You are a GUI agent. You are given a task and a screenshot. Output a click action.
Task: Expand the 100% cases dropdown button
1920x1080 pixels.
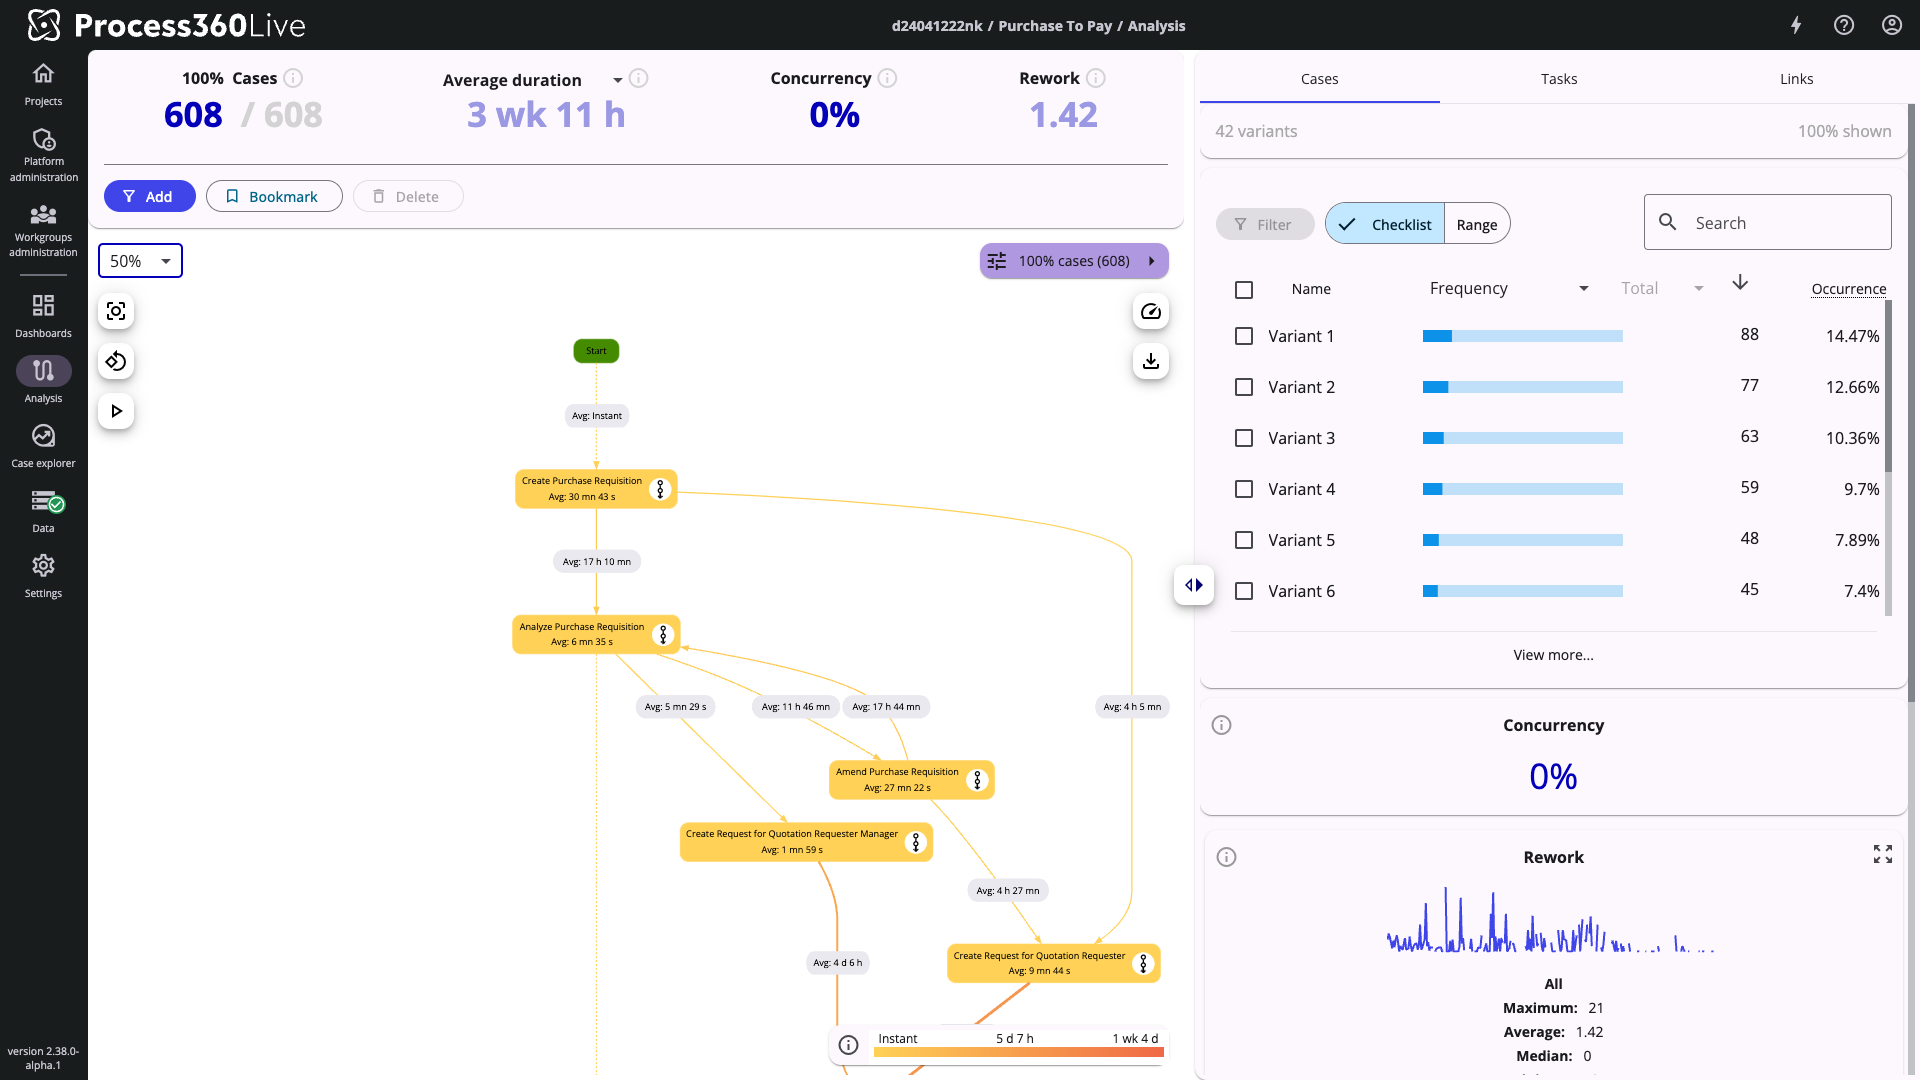pyautogui.click(x=1149, y=260)
